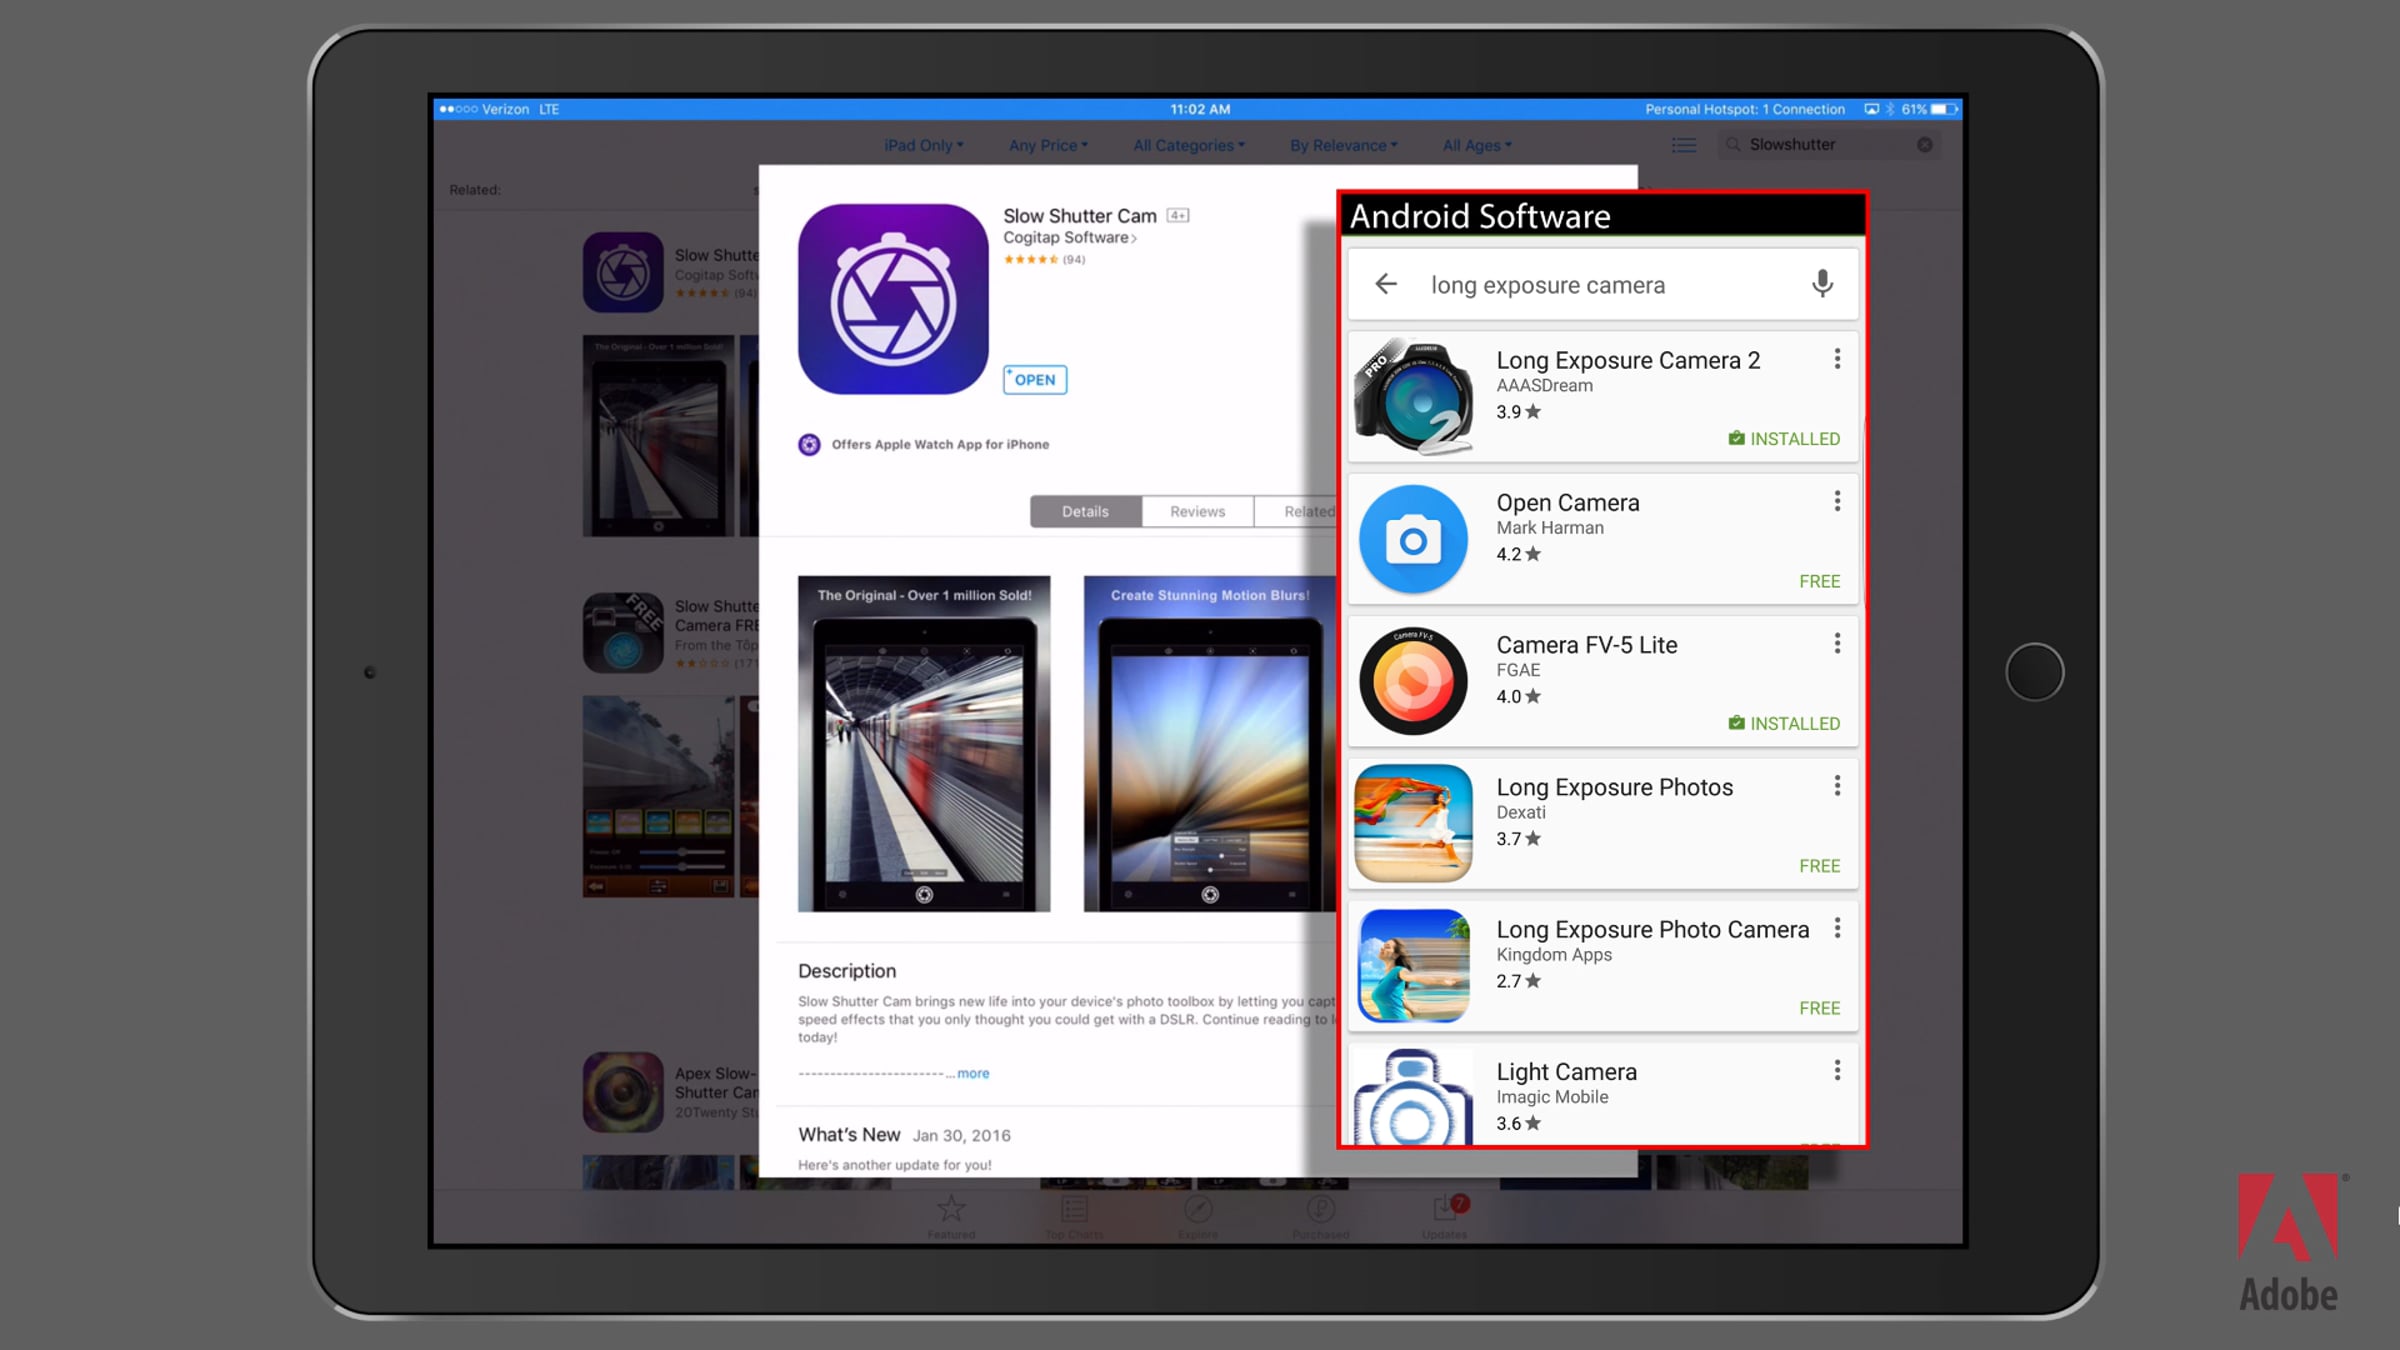Viewport: 2400px width, 1350px height.
Task: Open the All Categories dropdown
Action: click(x=1189, y=145)
